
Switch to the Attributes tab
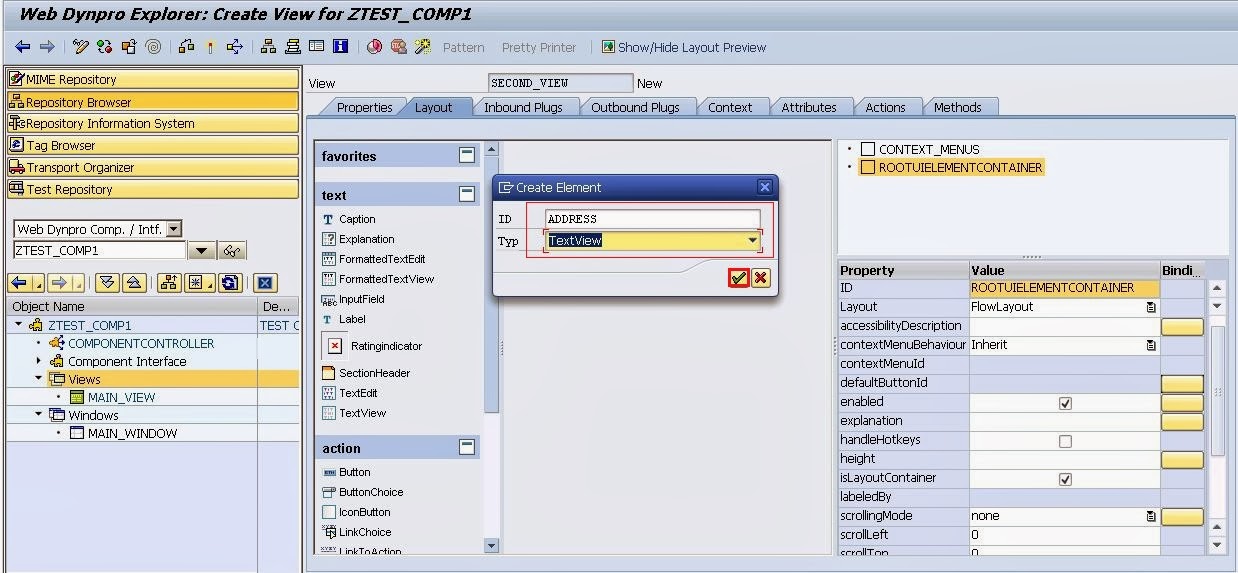click(x=809, y=108)
